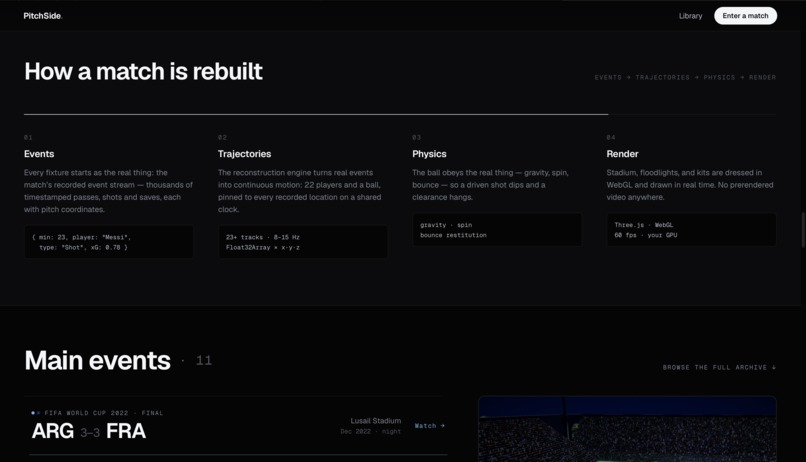Click the events count 11
The height and width of the screenshot is (462, 806).
(x=204, y=360)
